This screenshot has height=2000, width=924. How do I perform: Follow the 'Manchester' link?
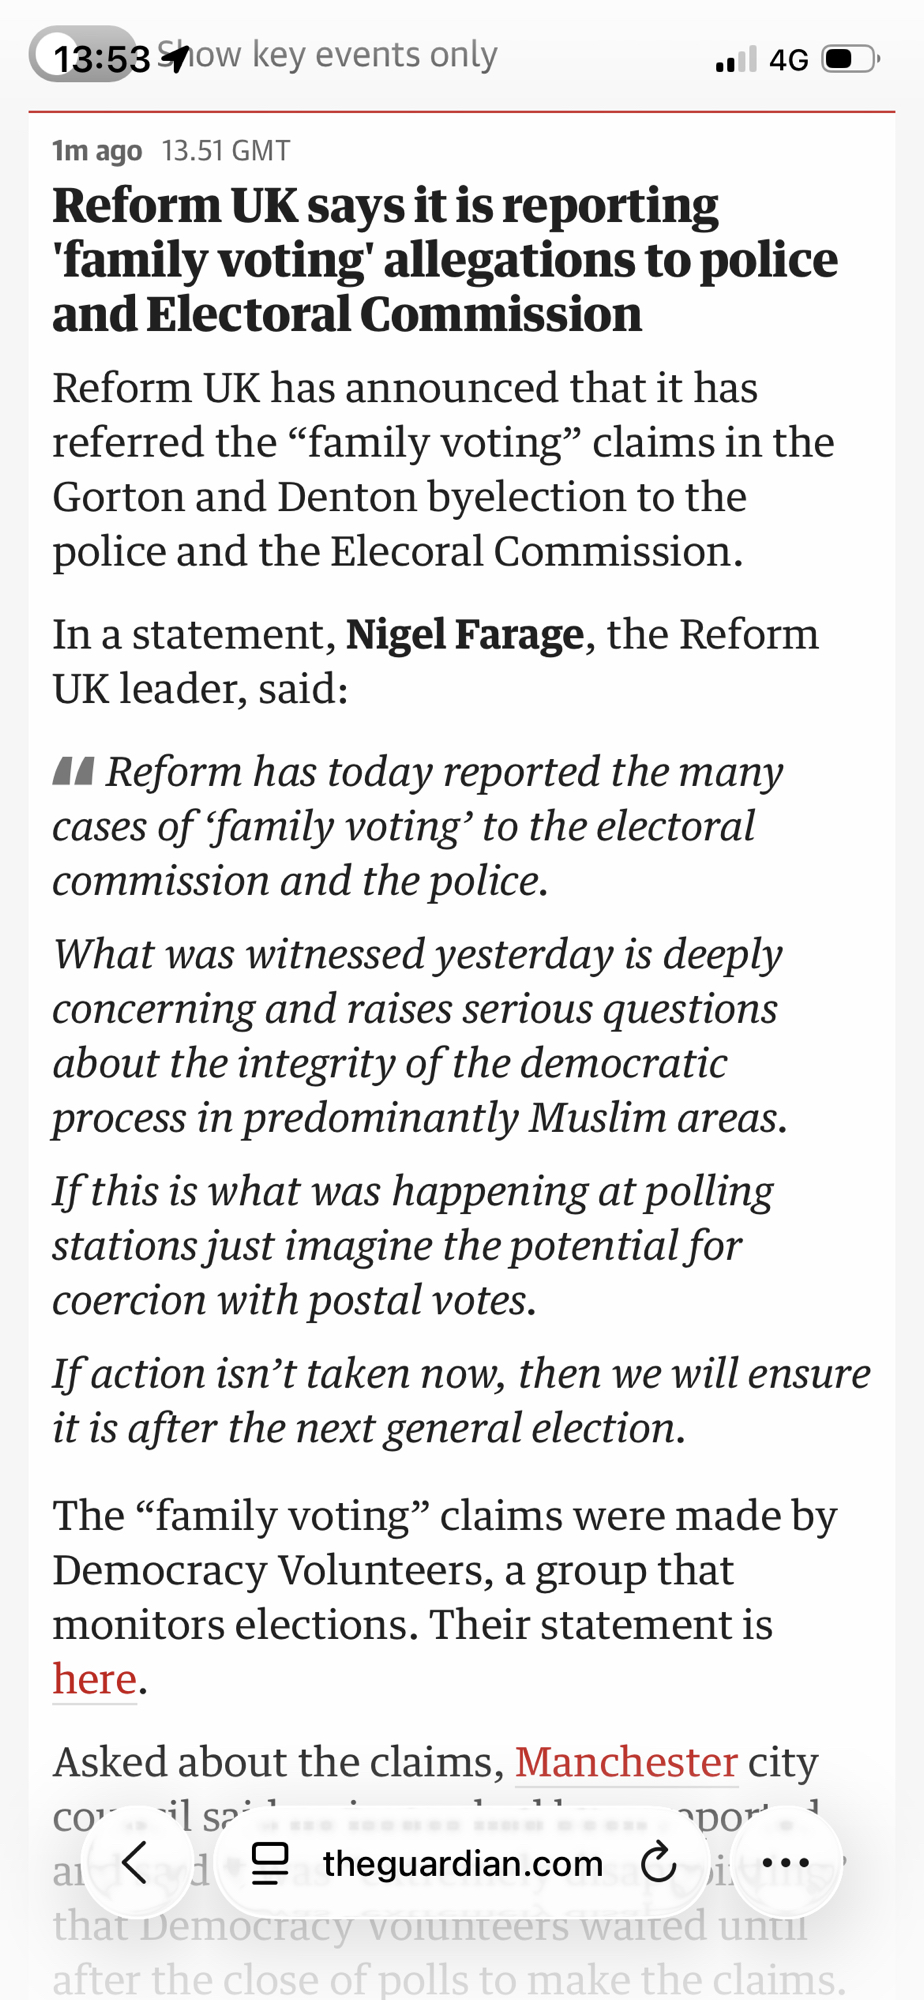point(626,1762)
